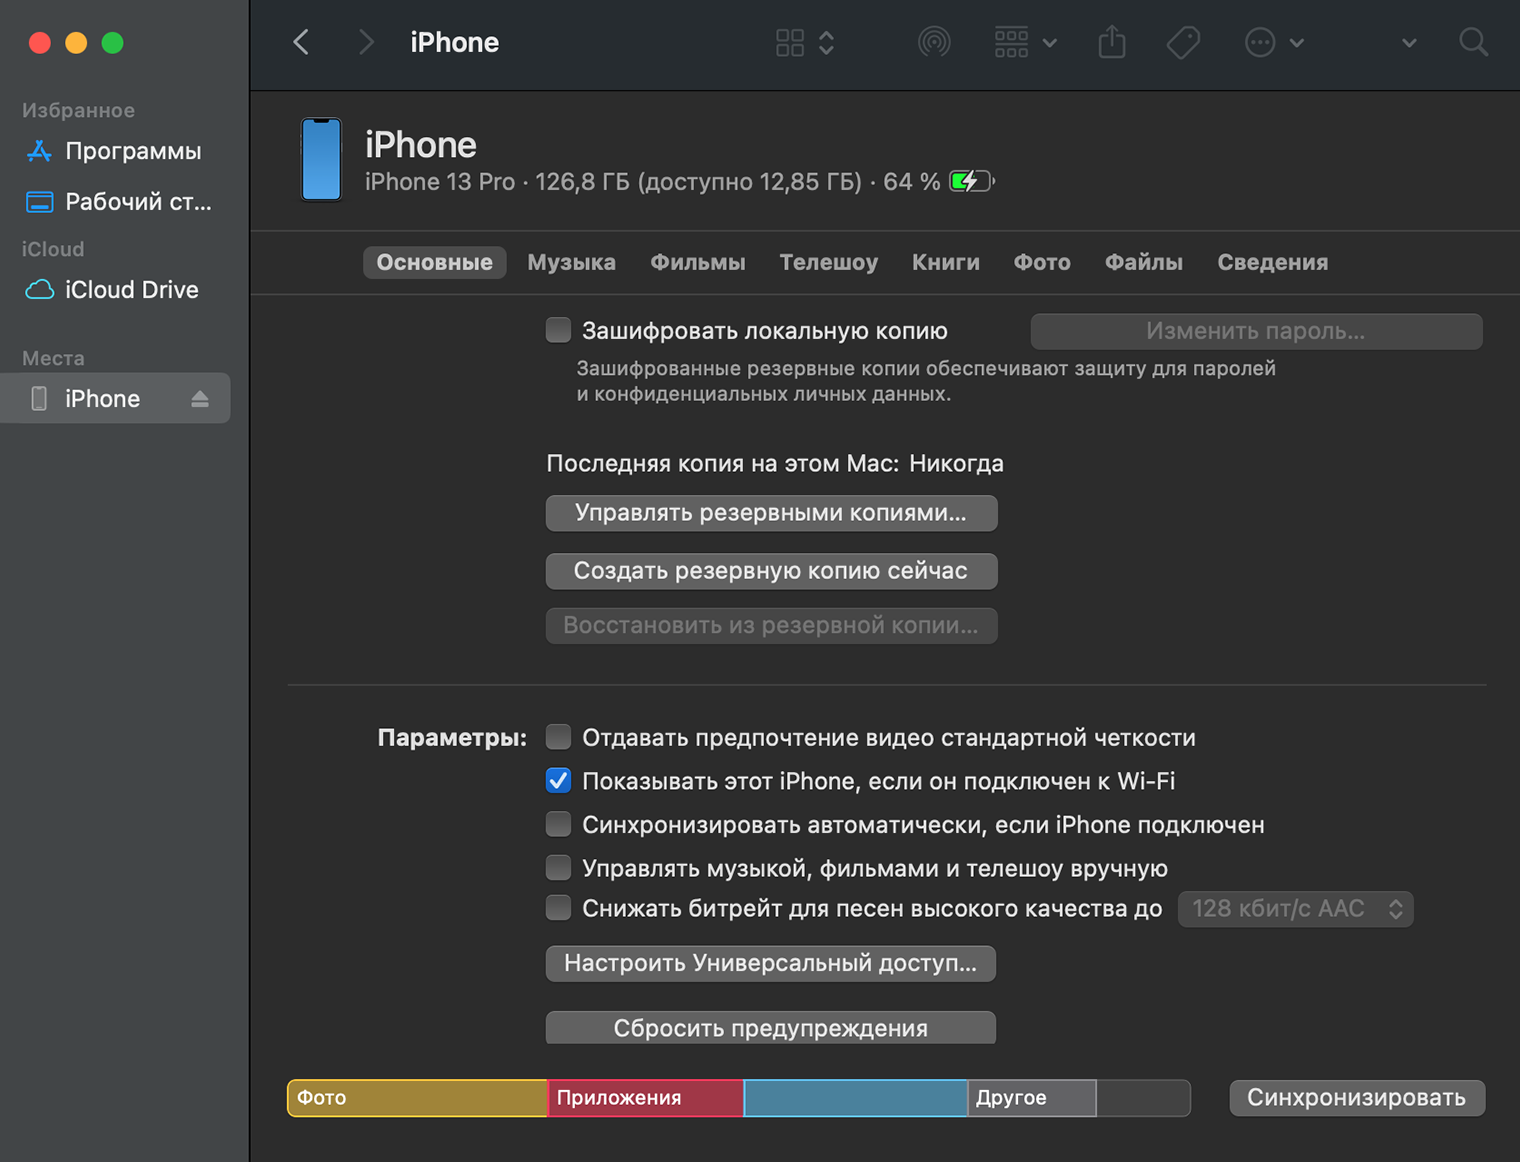Switch to the Телешоу tab
Image resolution: width=1520 pixels, height=1162 pixels.
point(828,262)
